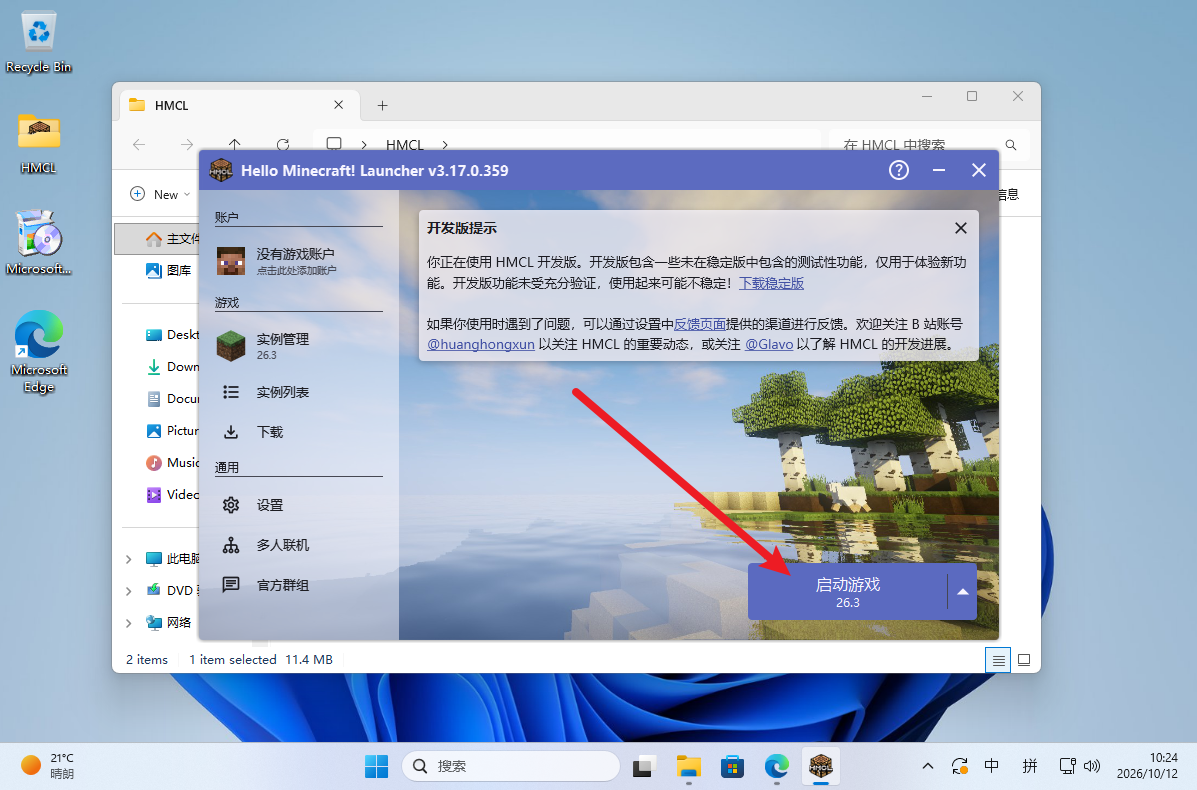Open Task View from the taskbar
This screenshot has width=1197, height=790.
(644, 766)
